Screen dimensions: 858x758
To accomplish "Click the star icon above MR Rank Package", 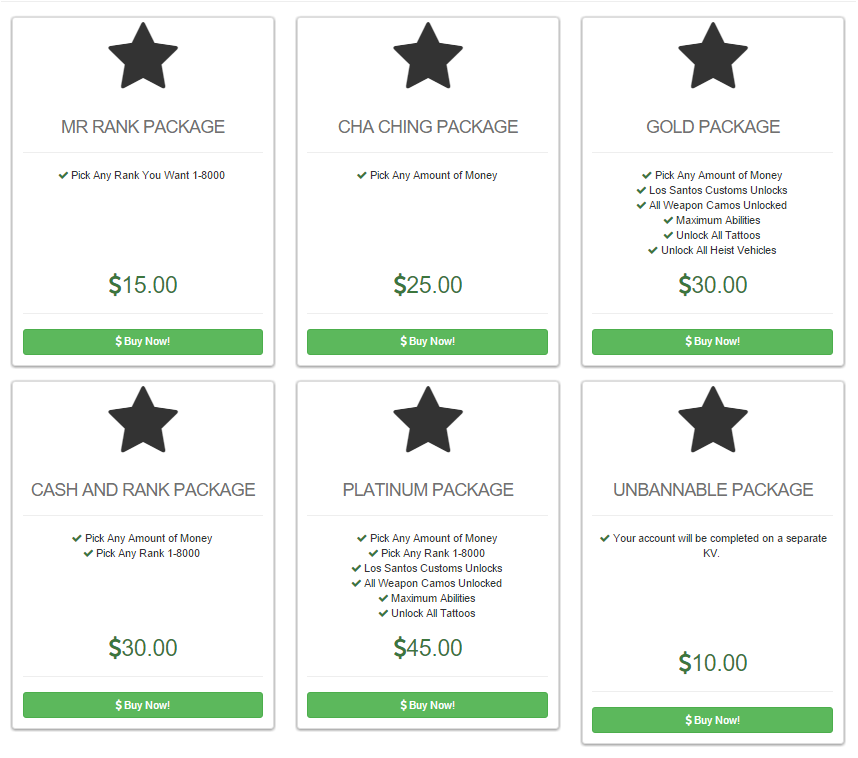I will pyautogui.click(x=143, y=56).
